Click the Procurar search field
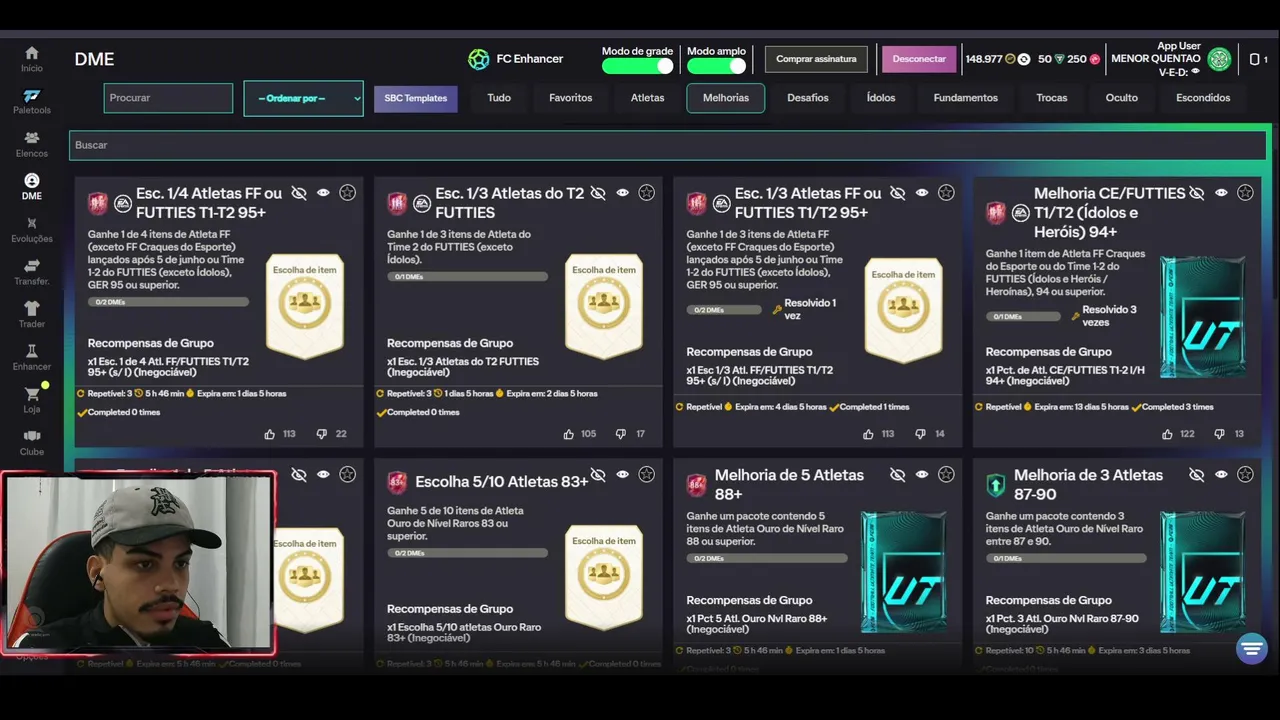The height and width of the screenshot is (720, 1280). click(x=168, y=98)
